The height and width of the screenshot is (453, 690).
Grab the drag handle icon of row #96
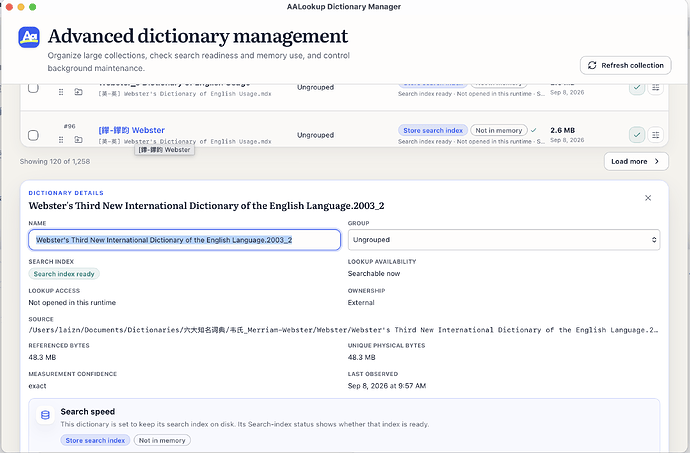coord(61,140)
